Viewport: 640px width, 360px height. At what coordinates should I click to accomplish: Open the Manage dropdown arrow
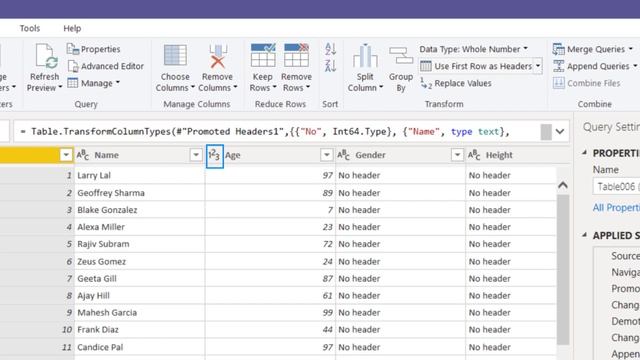(x=118, y=83)
